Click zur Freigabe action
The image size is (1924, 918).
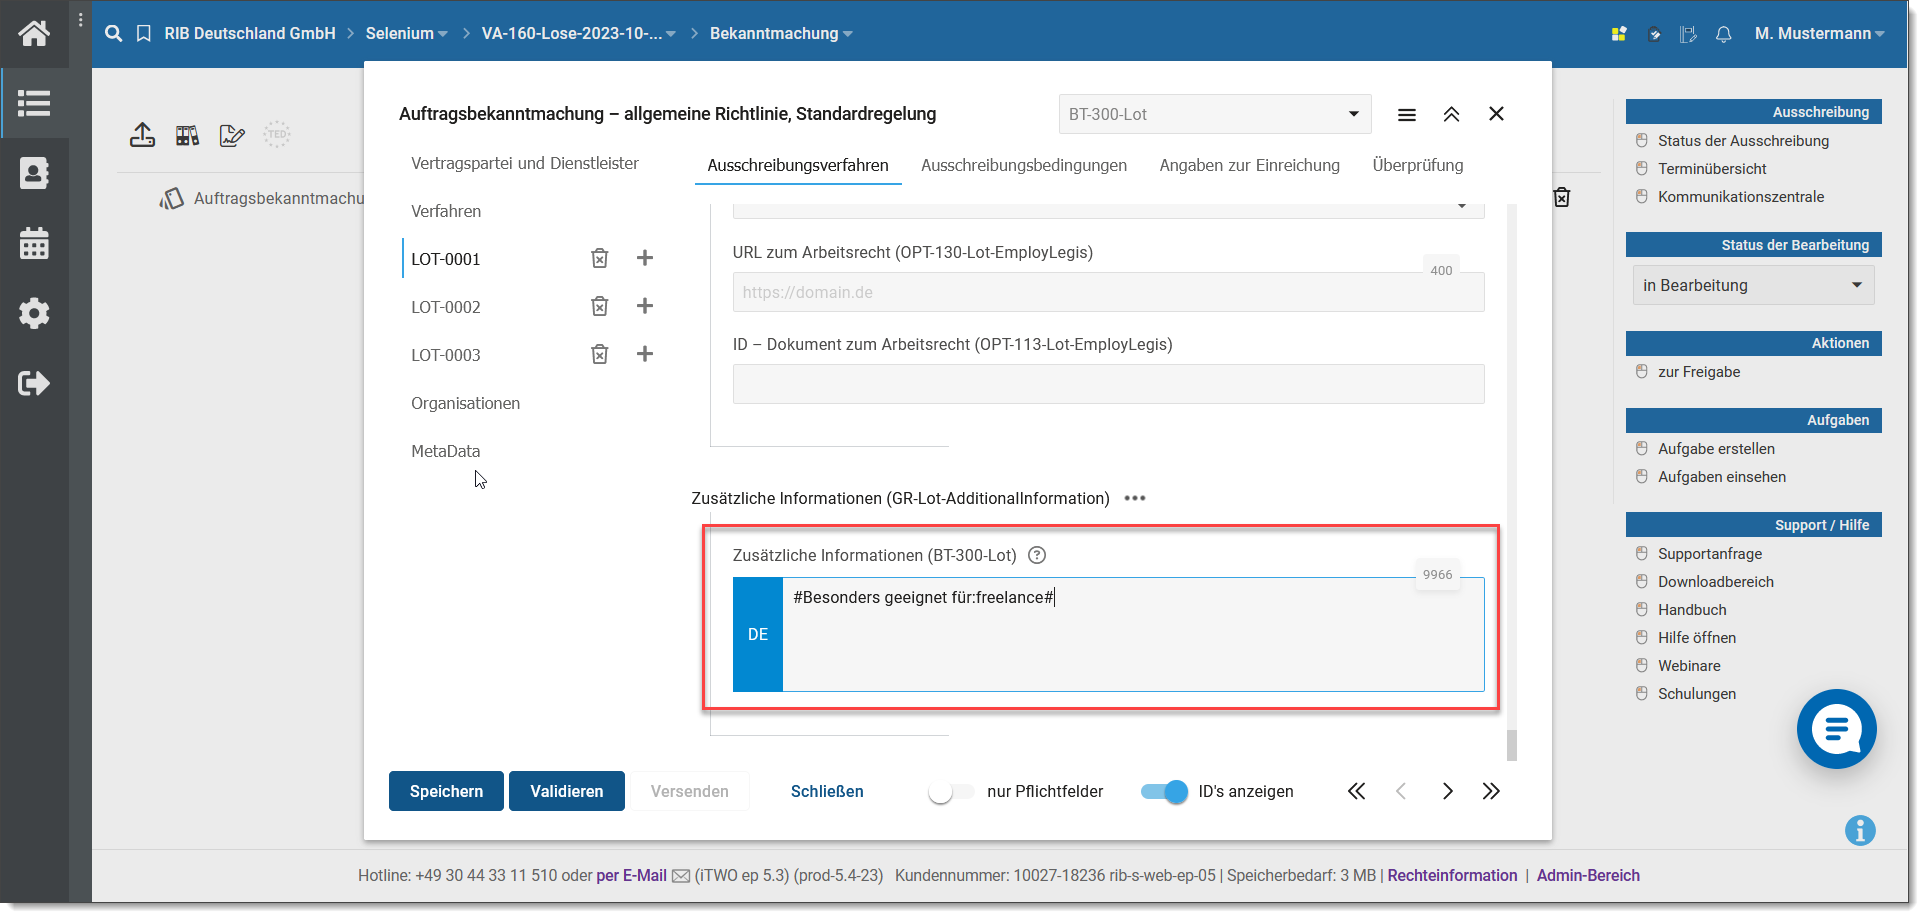pyautogui.click(x=1699, y=372)
